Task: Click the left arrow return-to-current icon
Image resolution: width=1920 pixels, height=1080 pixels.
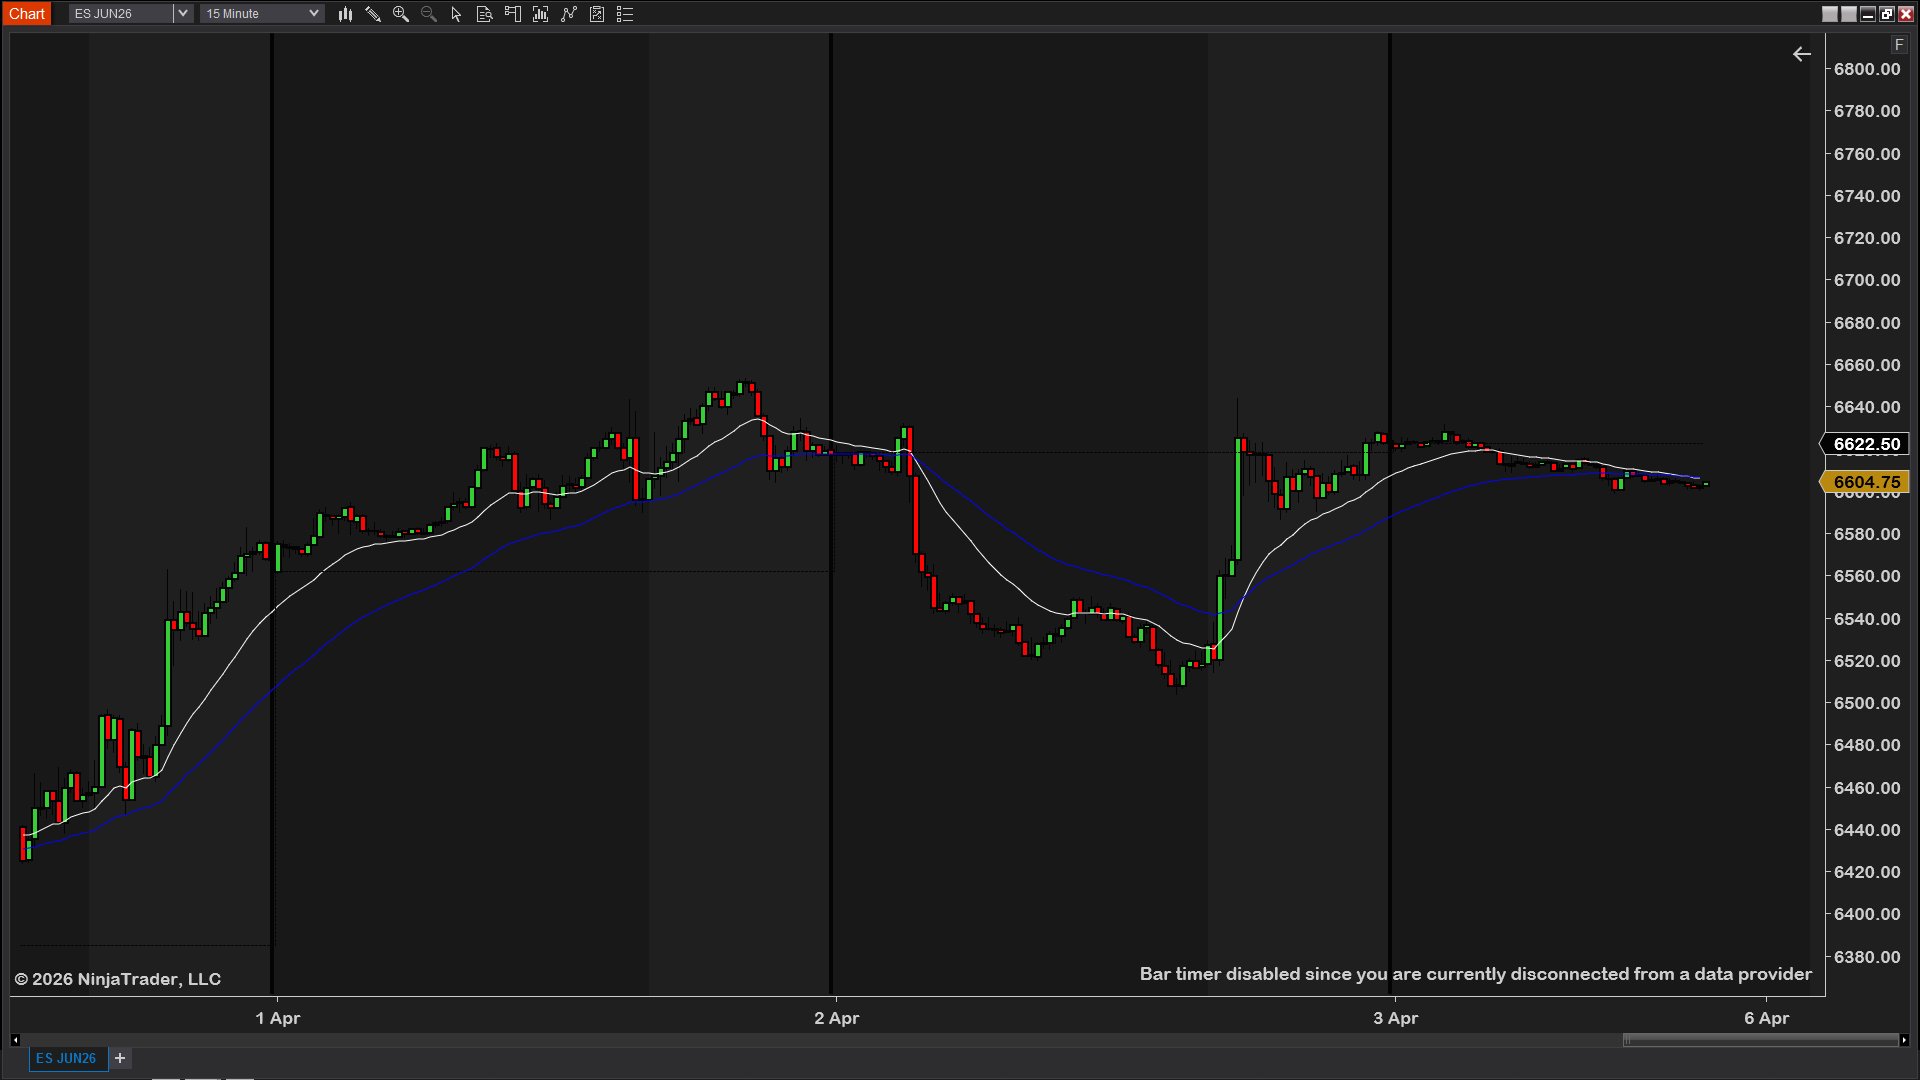Action: click(x=1801, y=54)
